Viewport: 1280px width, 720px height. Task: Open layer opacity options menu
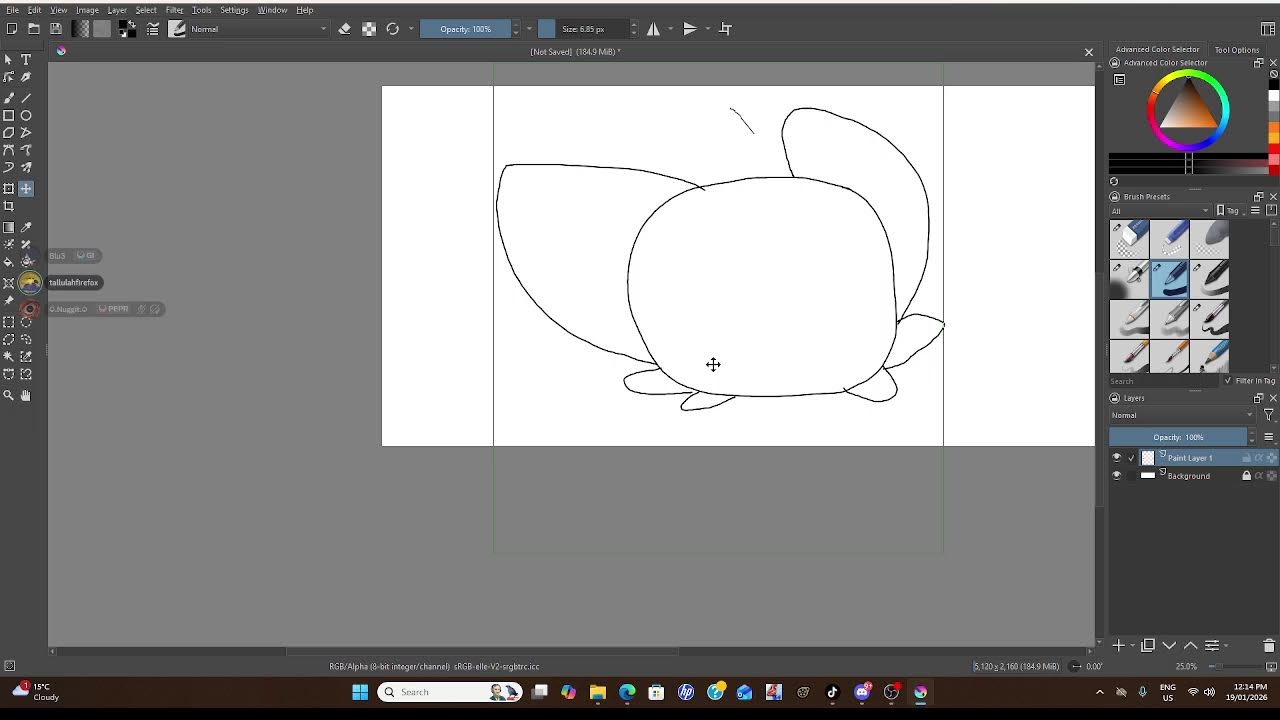tap(1269, 437)
